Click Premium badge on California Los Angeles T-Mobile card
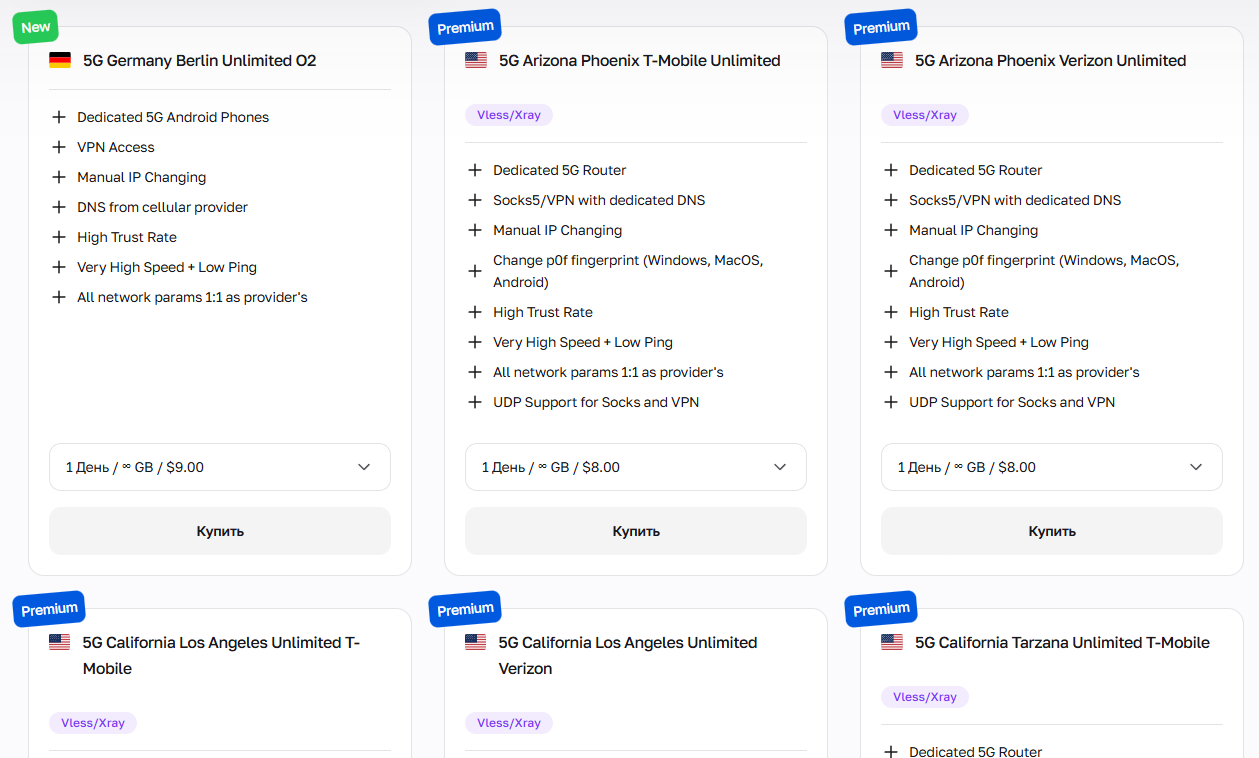The image size is (1259, 758). pos(49,609)
